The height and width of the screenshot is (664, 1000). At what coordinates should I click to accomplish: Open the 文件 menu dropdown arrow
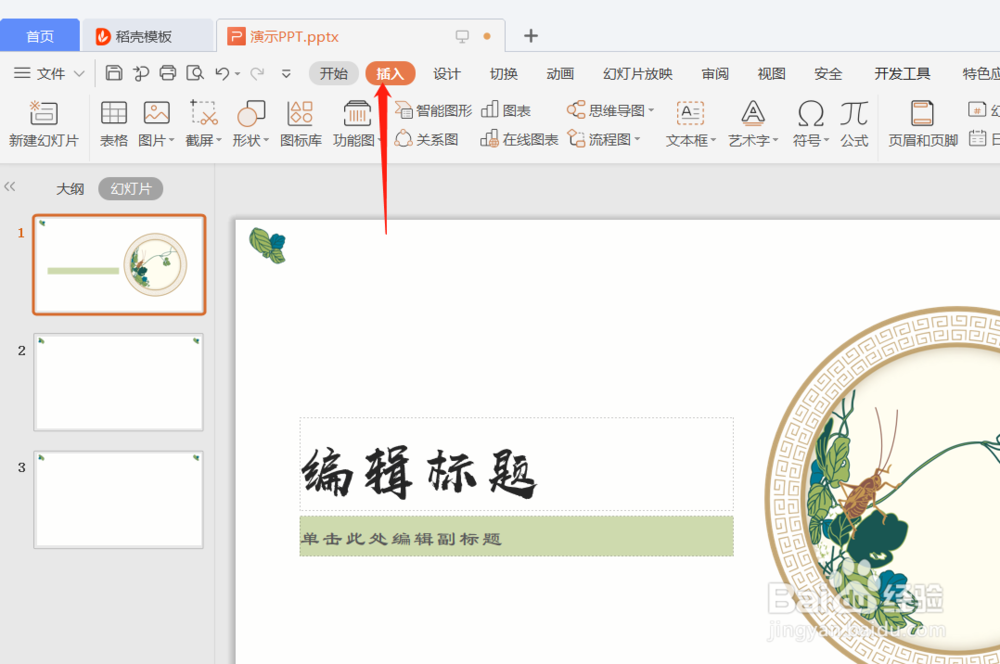click(x=79, y=73)
